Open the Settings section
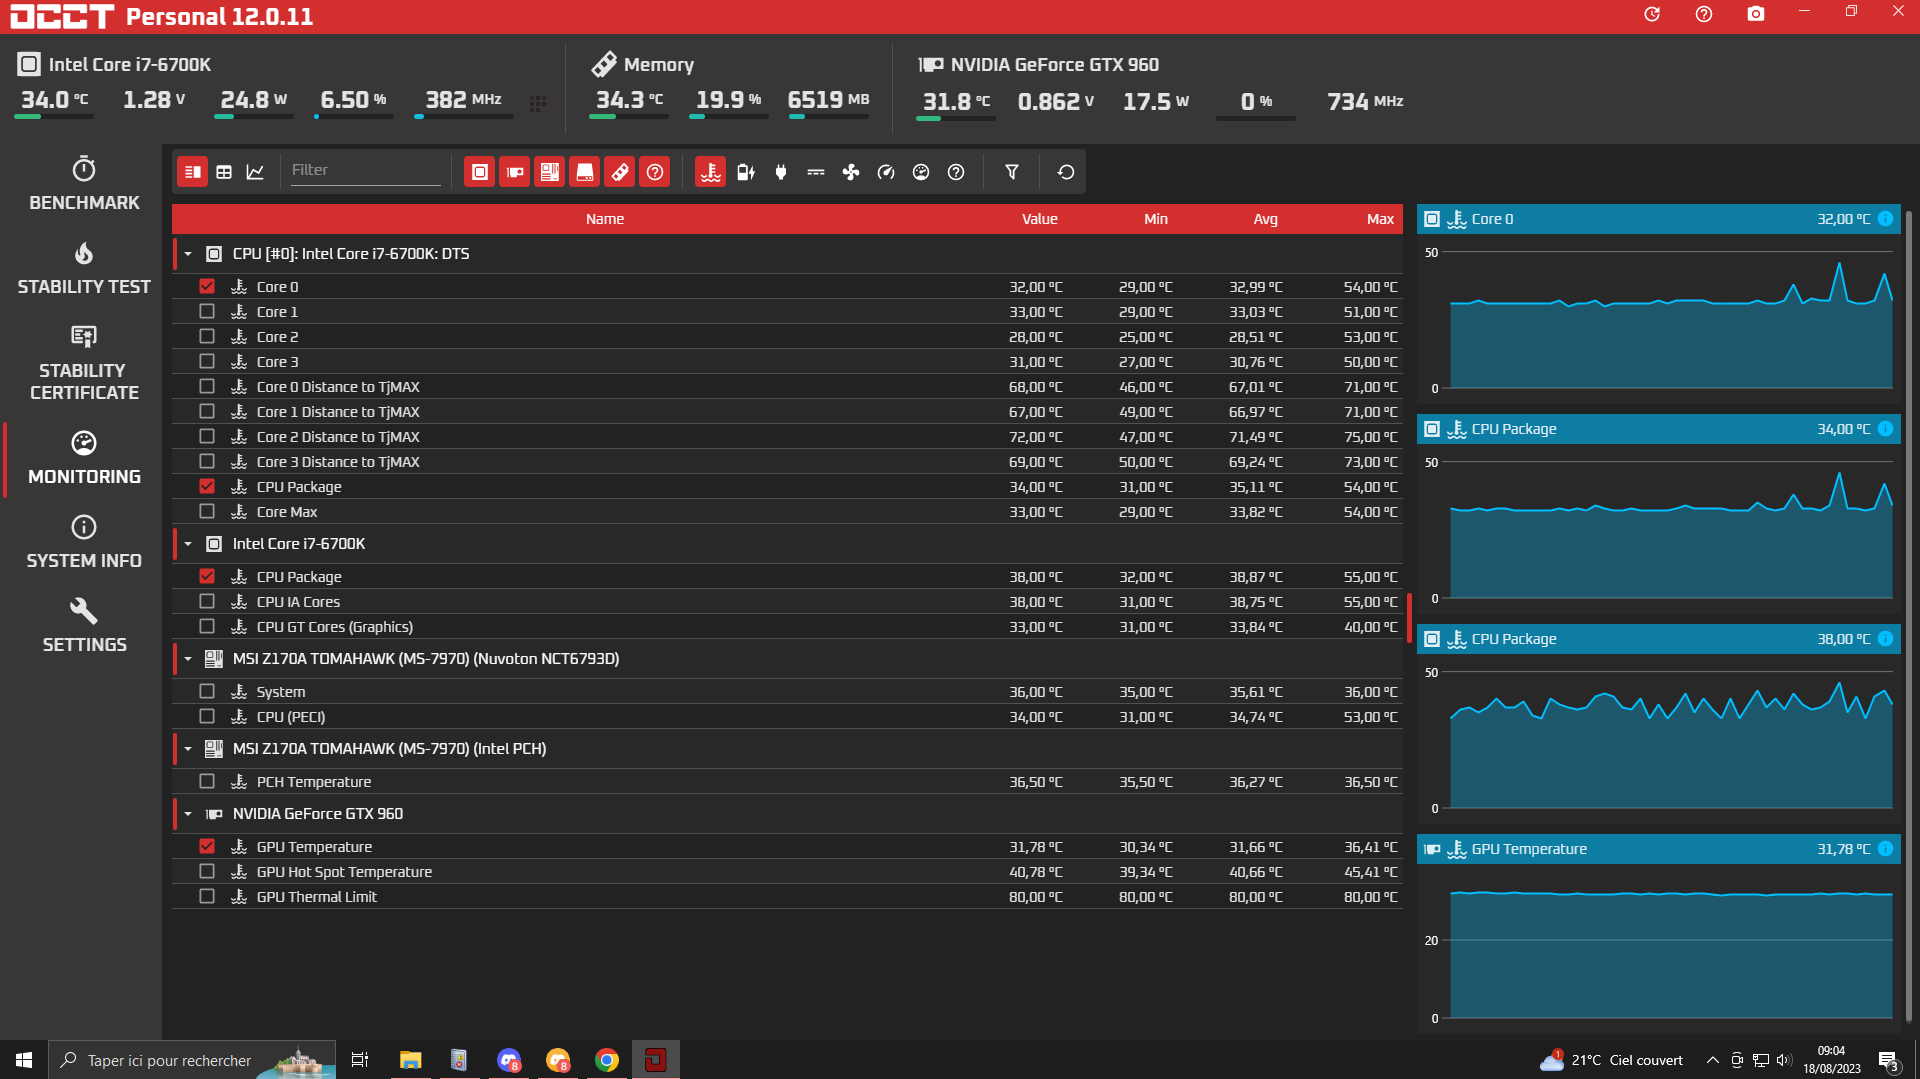 point(84,626)
